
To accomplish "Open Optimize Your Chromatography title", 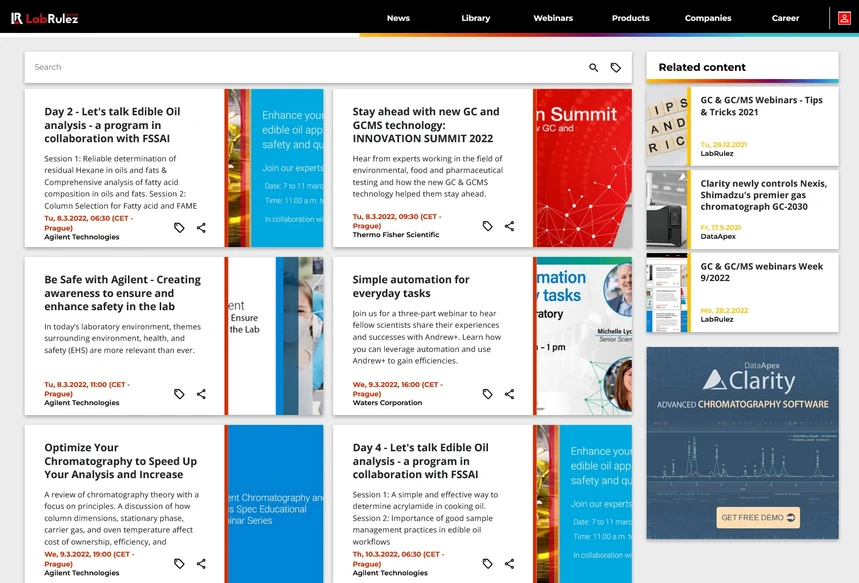I will (x=121, y=461).
